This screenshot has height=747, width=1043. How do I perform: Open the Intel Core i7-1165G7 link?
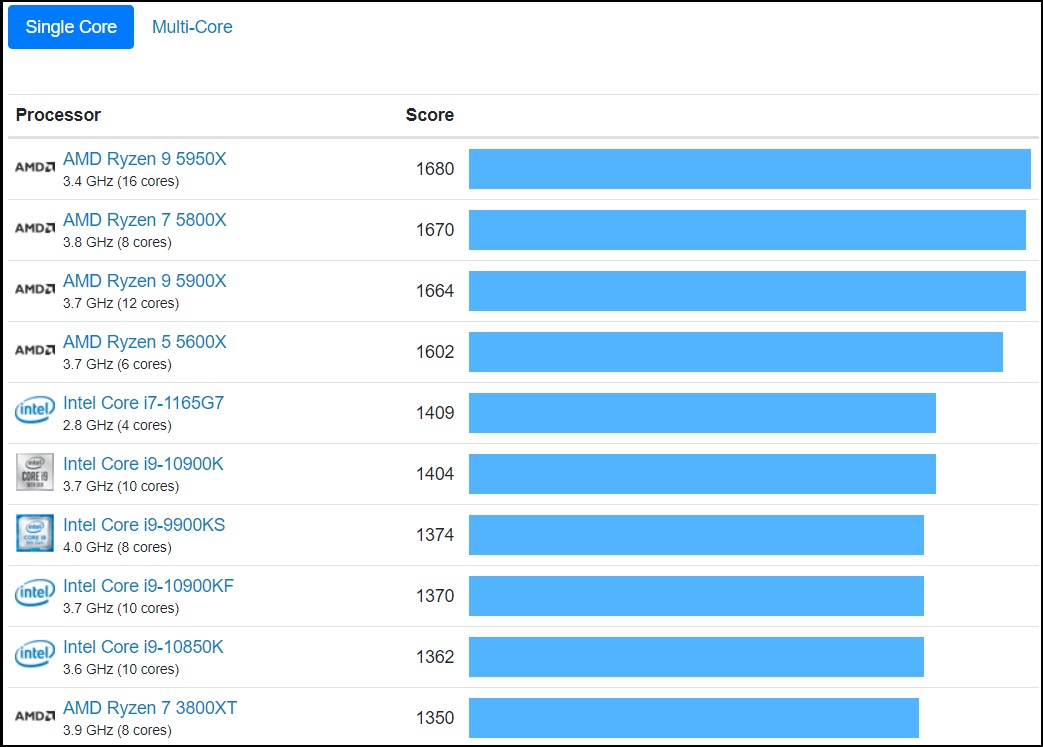coord(143,403)
